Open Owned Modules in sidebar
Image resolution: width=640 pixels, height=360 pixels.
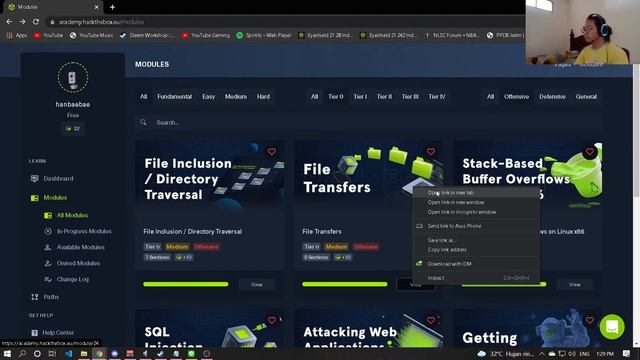click(78, 263)
